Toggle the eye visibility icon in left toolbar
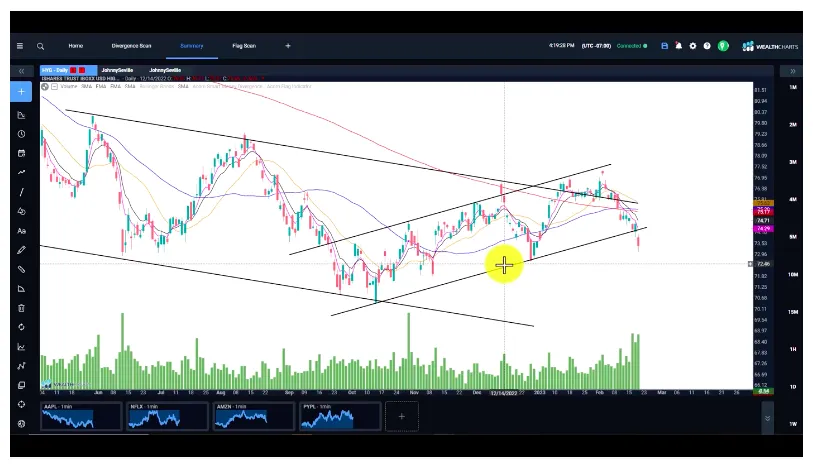The height and width of the screenshot is (469, 813). [x=22, y=423]
